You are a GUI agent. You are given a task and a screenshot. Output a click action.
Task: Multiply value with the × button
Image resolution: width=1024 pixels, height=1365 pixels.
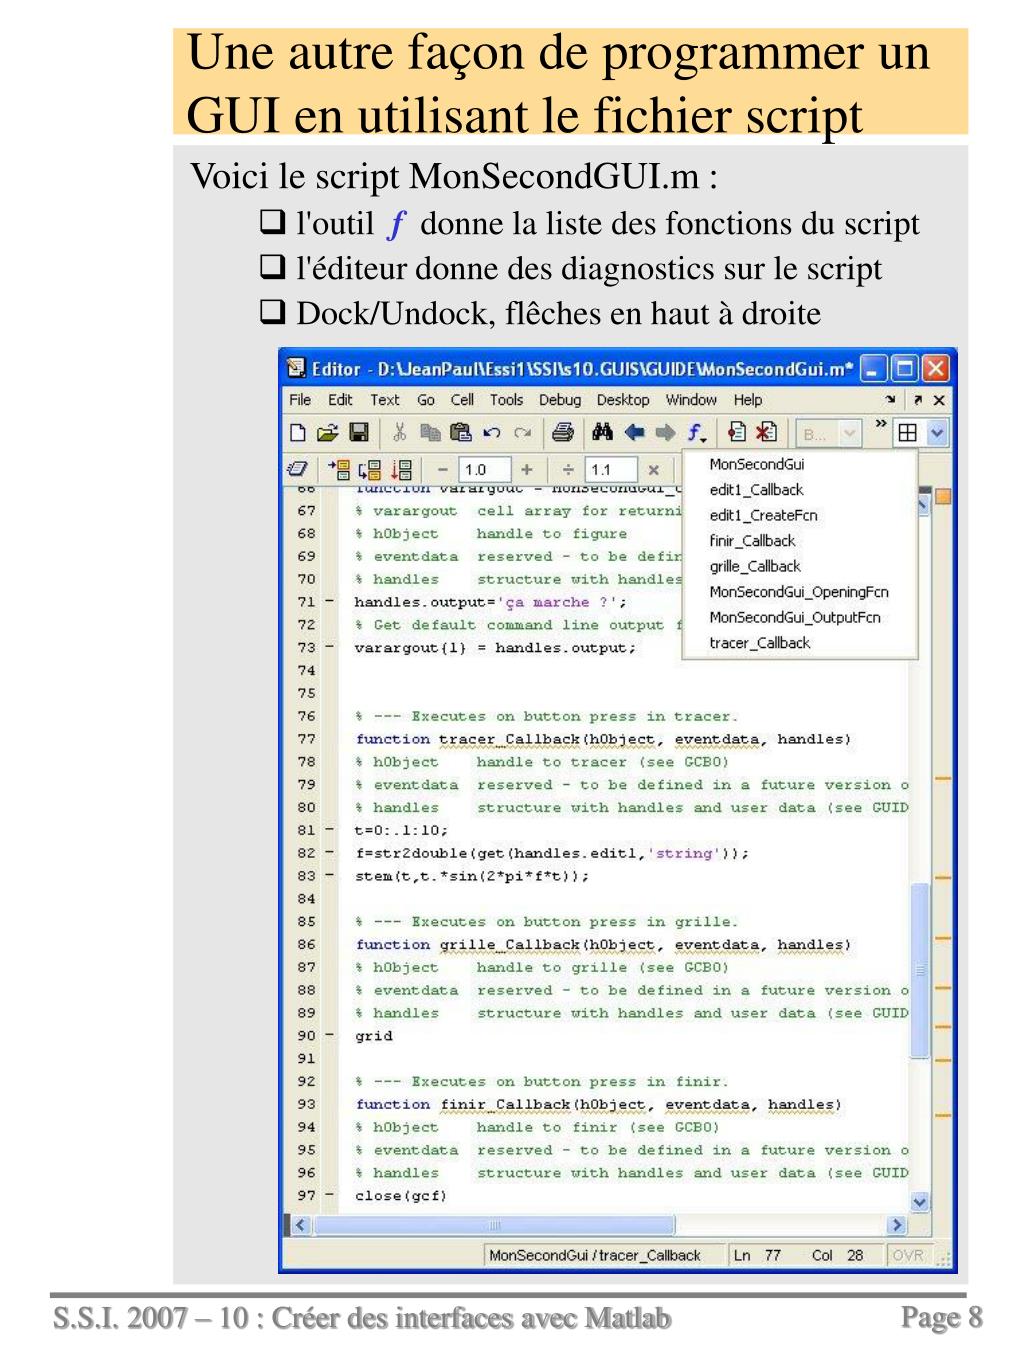click(653, 469)
